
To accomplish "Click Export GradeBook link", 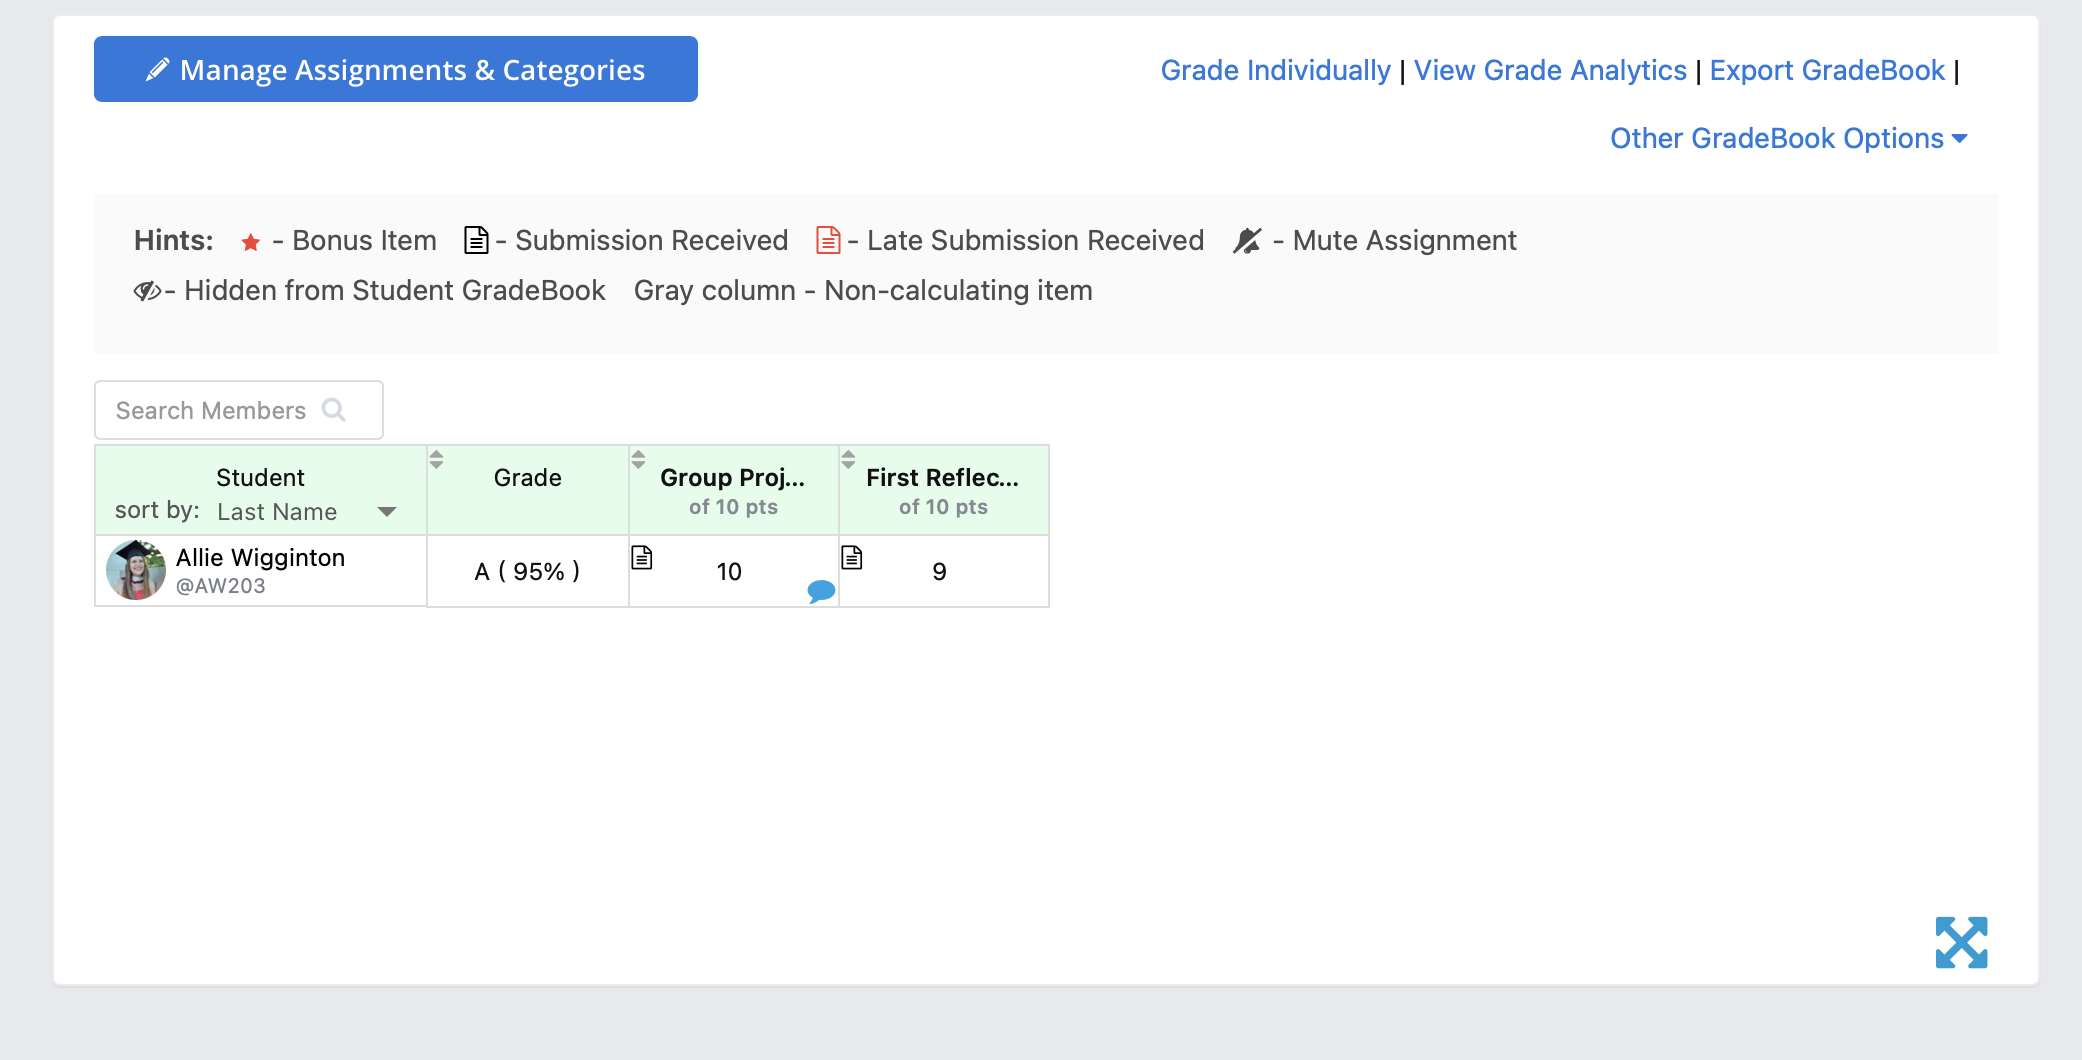I will click(1827, 70).
